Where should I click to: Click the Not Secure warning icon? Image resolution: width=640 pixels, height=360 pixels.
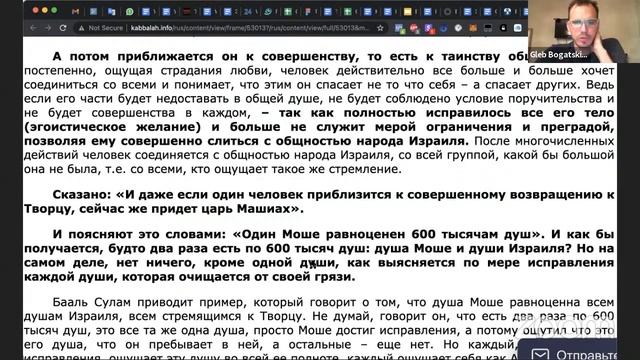click(x=81, y=28)
